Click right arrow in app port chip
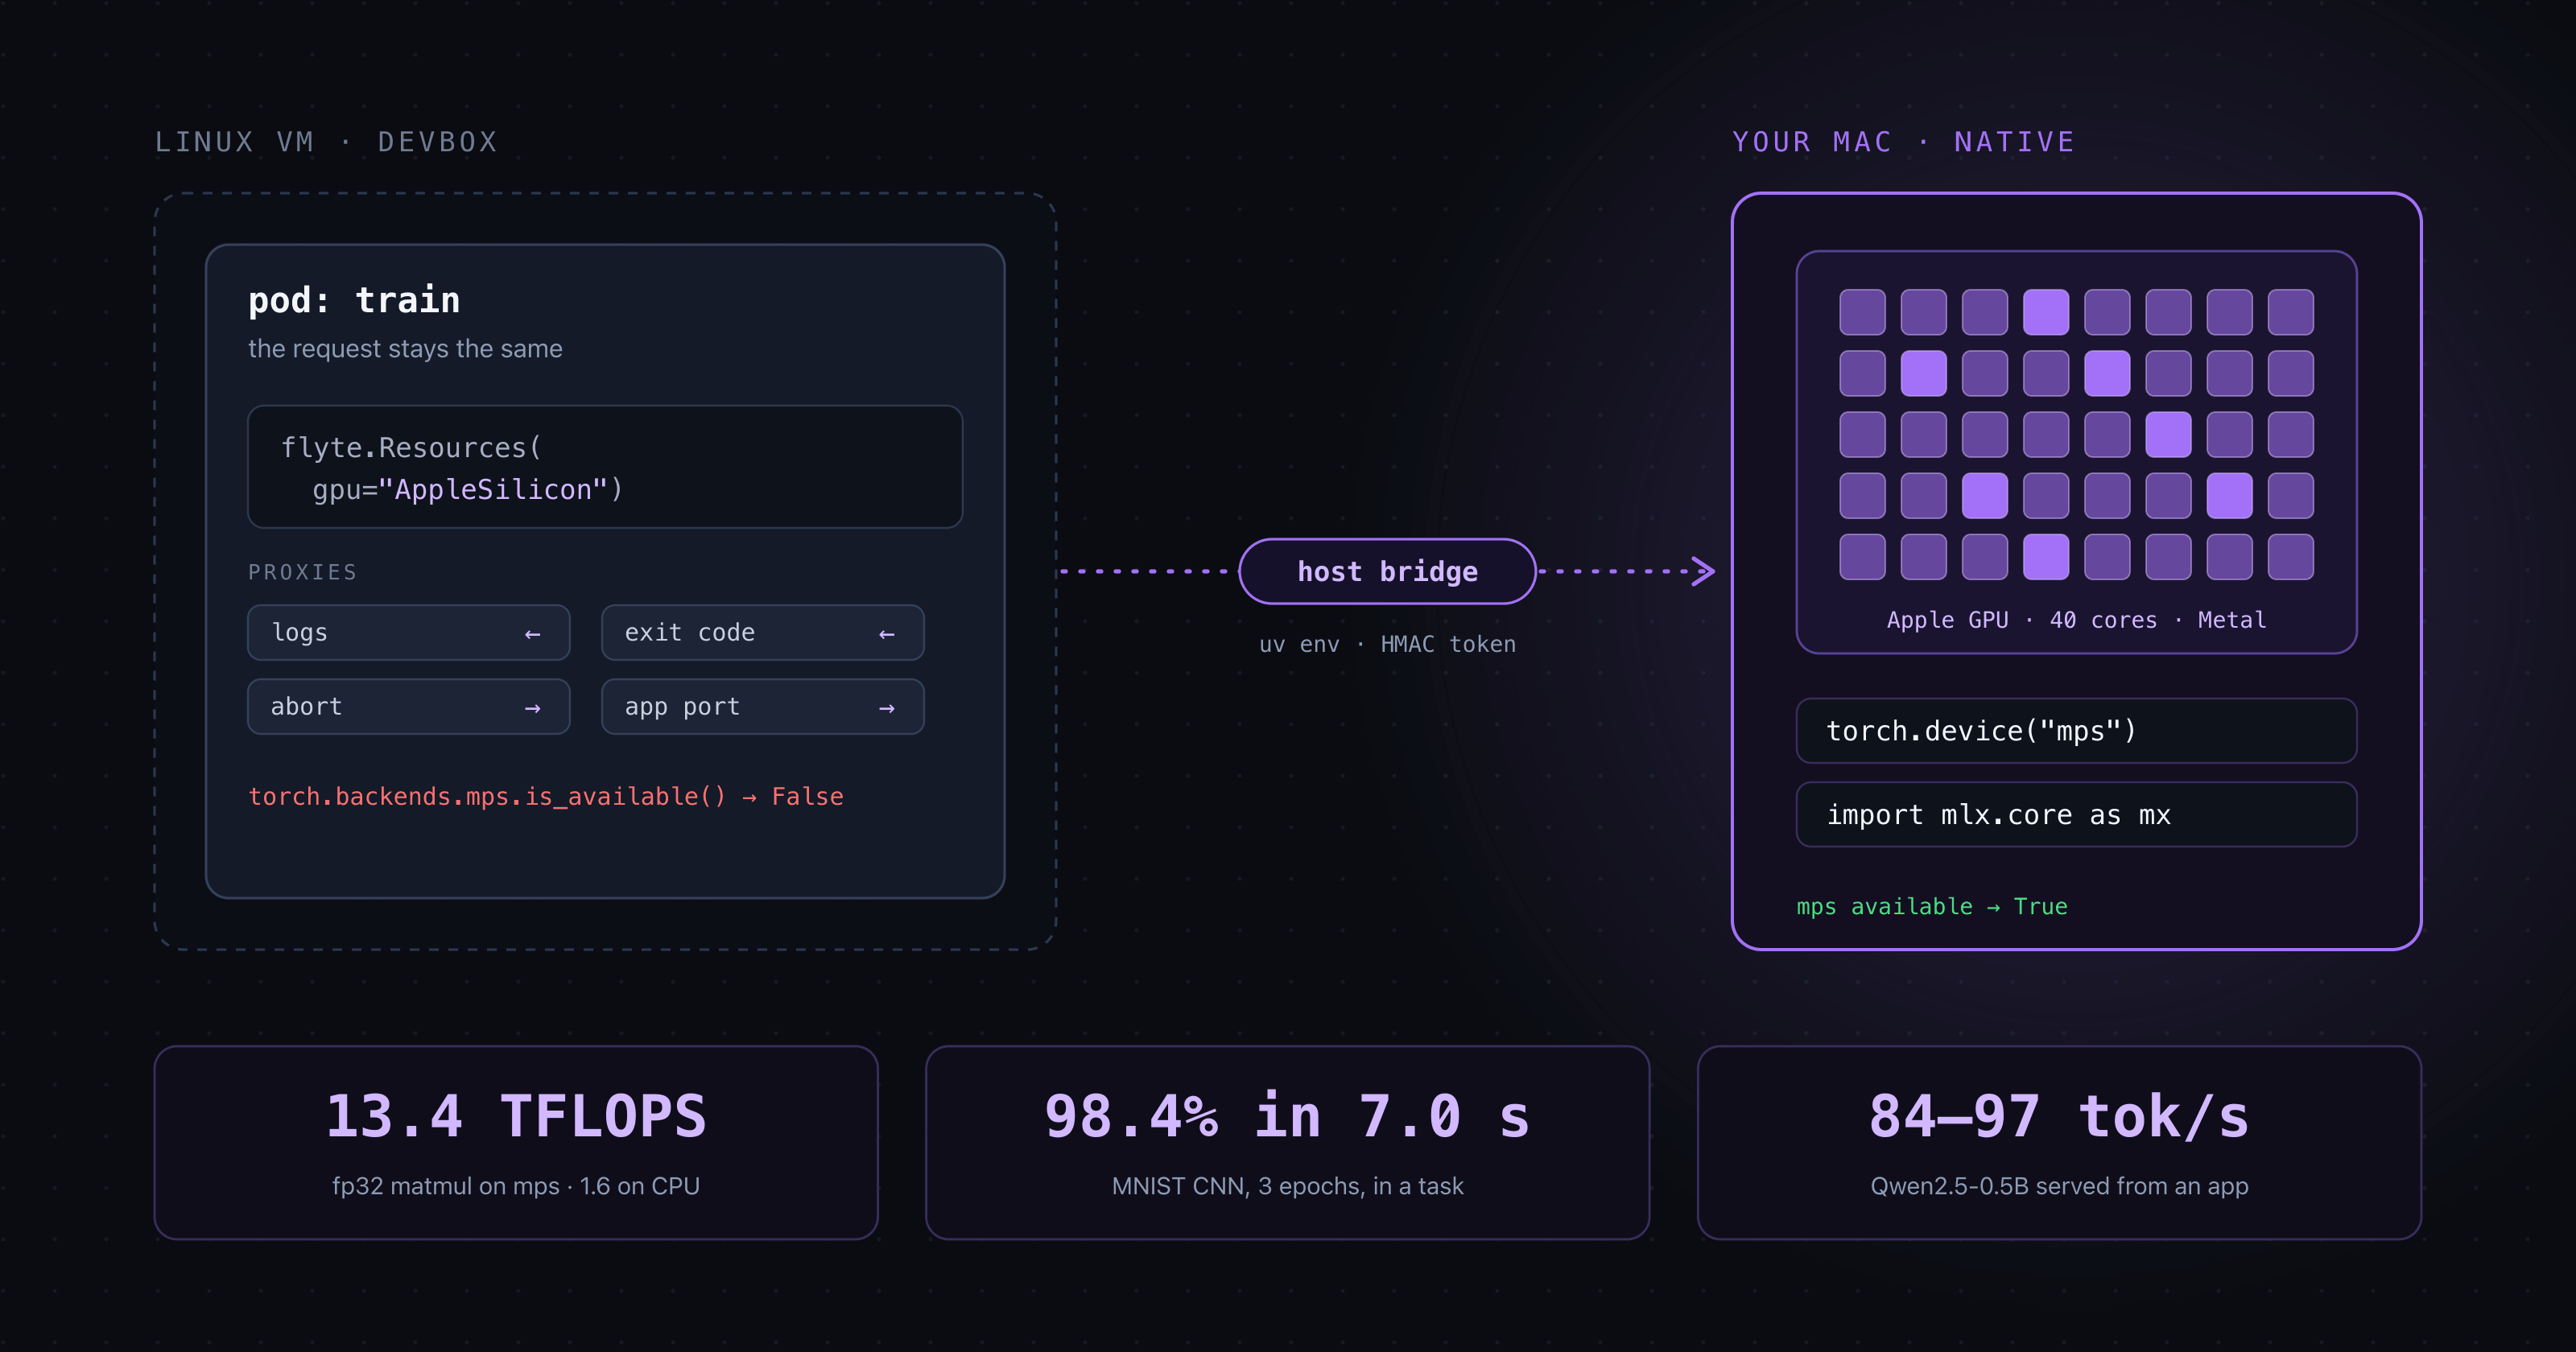Image resolution: width=2576 pixels, height=1352 pixels. click(x=887, y=708)
